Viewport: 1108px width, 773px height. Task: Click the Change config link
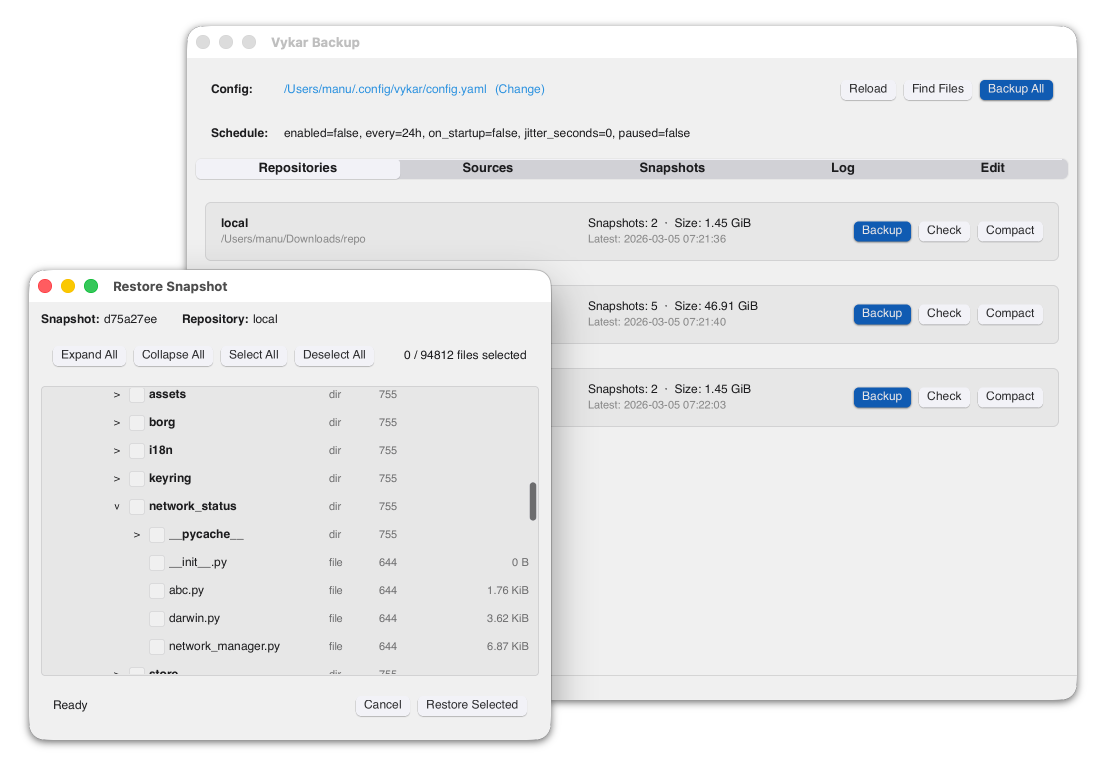(519, 89)
